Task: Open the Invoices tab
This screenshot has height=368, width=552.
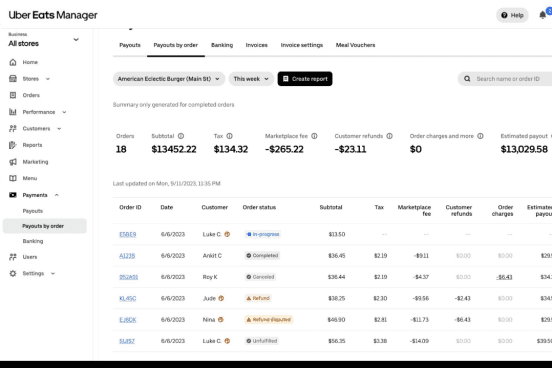Action: click(x=256, y=45)
